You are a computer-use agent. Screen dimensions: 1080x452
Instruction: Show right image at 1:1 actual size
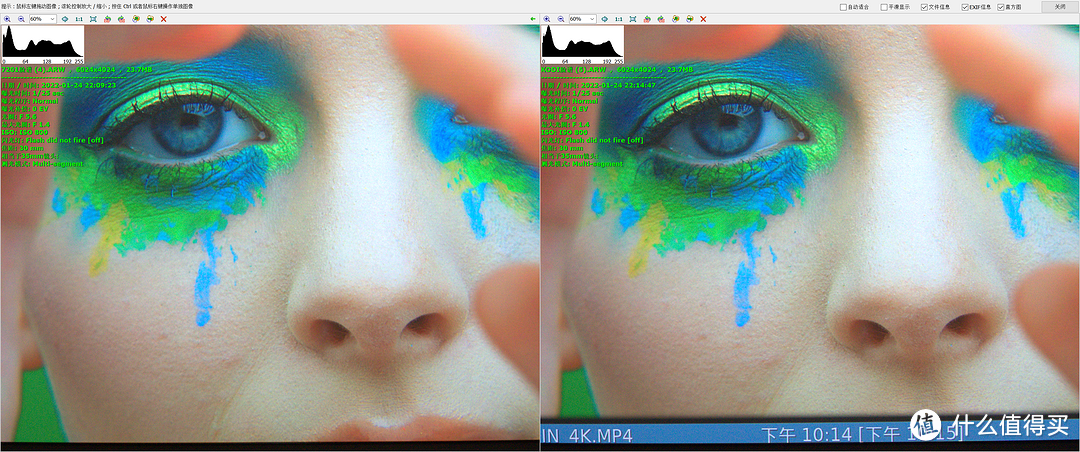(x=619, y=19)
